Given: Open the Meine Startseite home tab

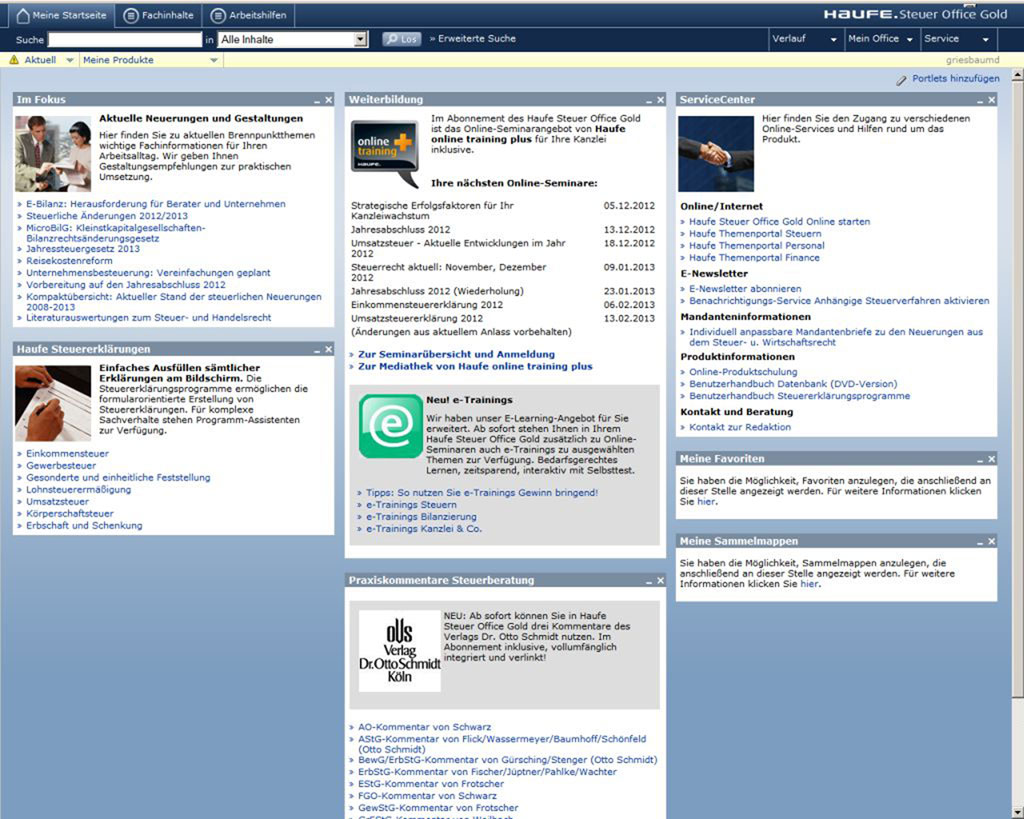Looking at the screenshot, I should coord(61,15).
